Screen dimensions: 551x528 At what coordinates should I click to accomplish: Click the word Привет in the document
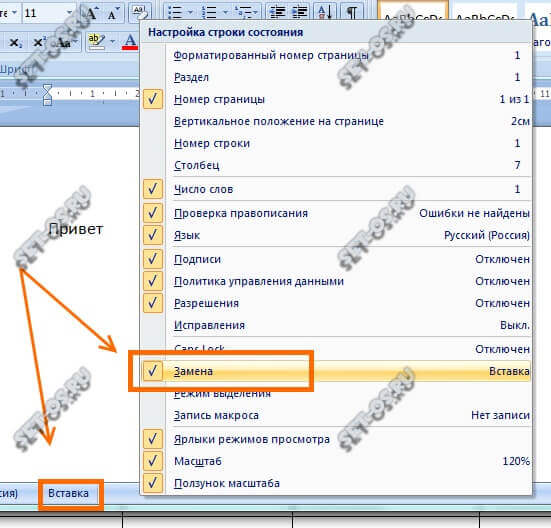76,229
